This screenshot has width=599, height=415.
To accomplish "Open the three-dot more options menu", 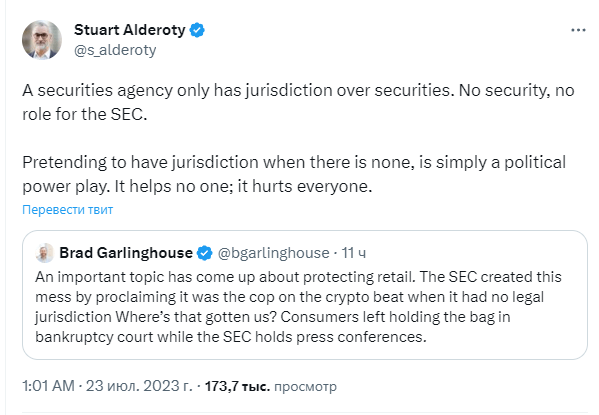I will (578, 30).
